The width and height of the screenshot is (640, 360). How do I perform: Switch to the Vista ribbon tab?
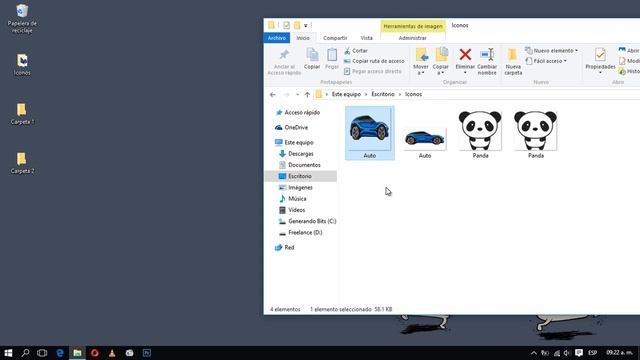[x=367, y=38]
